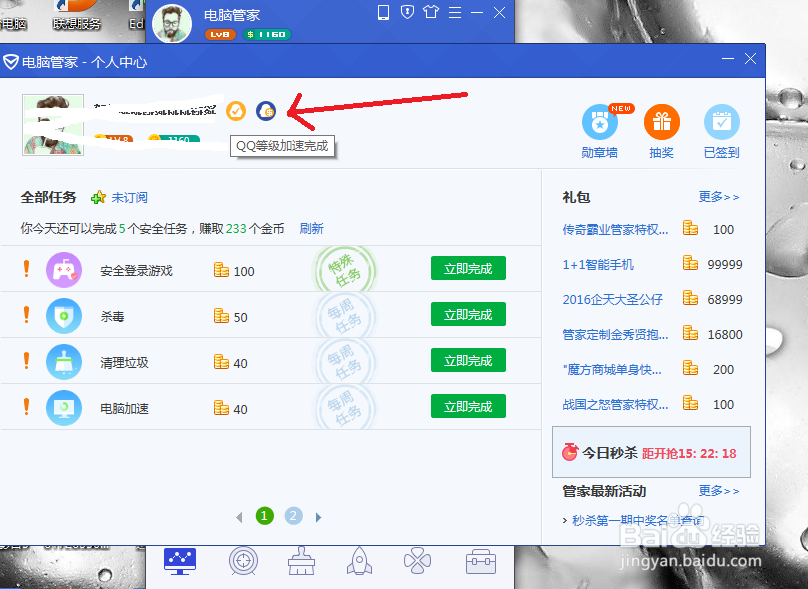
Task: Open the toolbox icon in the bottom bar
Action: click(481, 561)
